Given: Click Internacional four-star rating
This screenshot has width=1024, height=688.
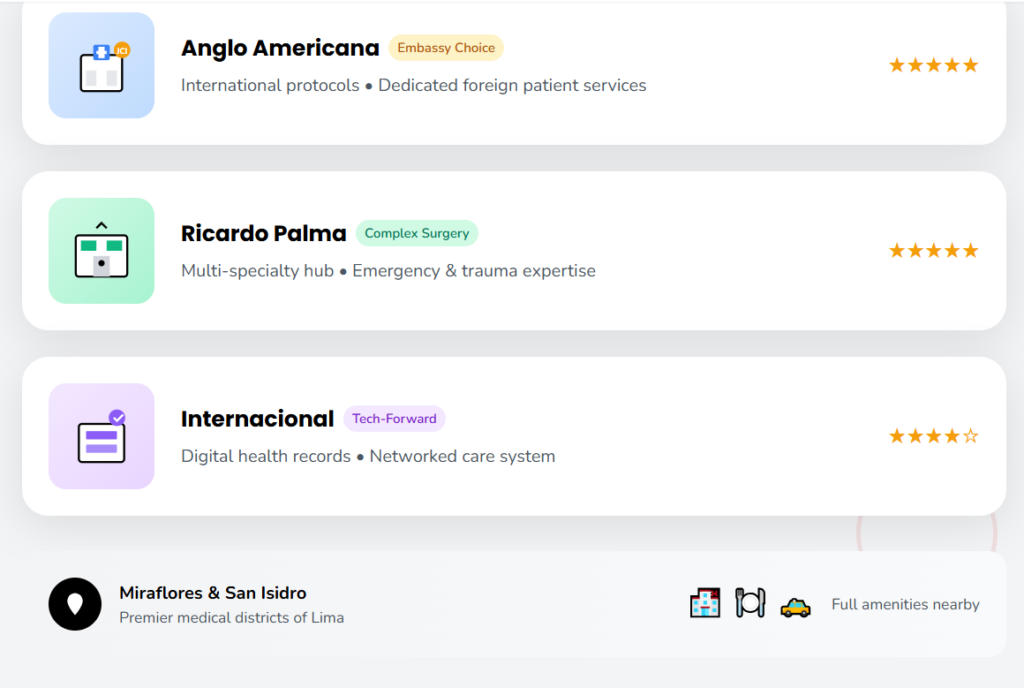Looking at the screenshot, I should pos(933,436).
